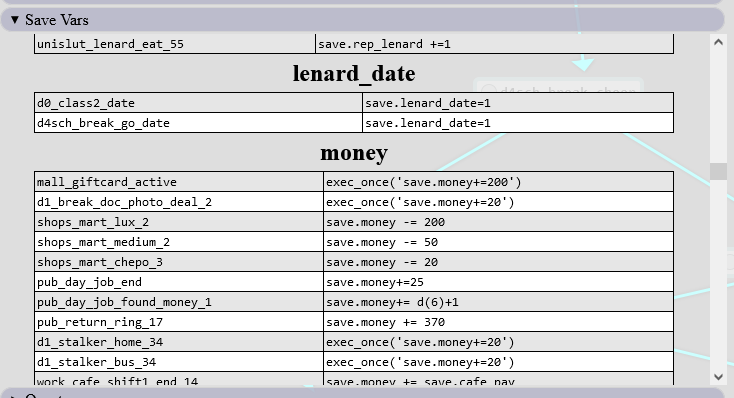Collapse the Save Vars section
The image size is (734, 398).
coord(15,20)
